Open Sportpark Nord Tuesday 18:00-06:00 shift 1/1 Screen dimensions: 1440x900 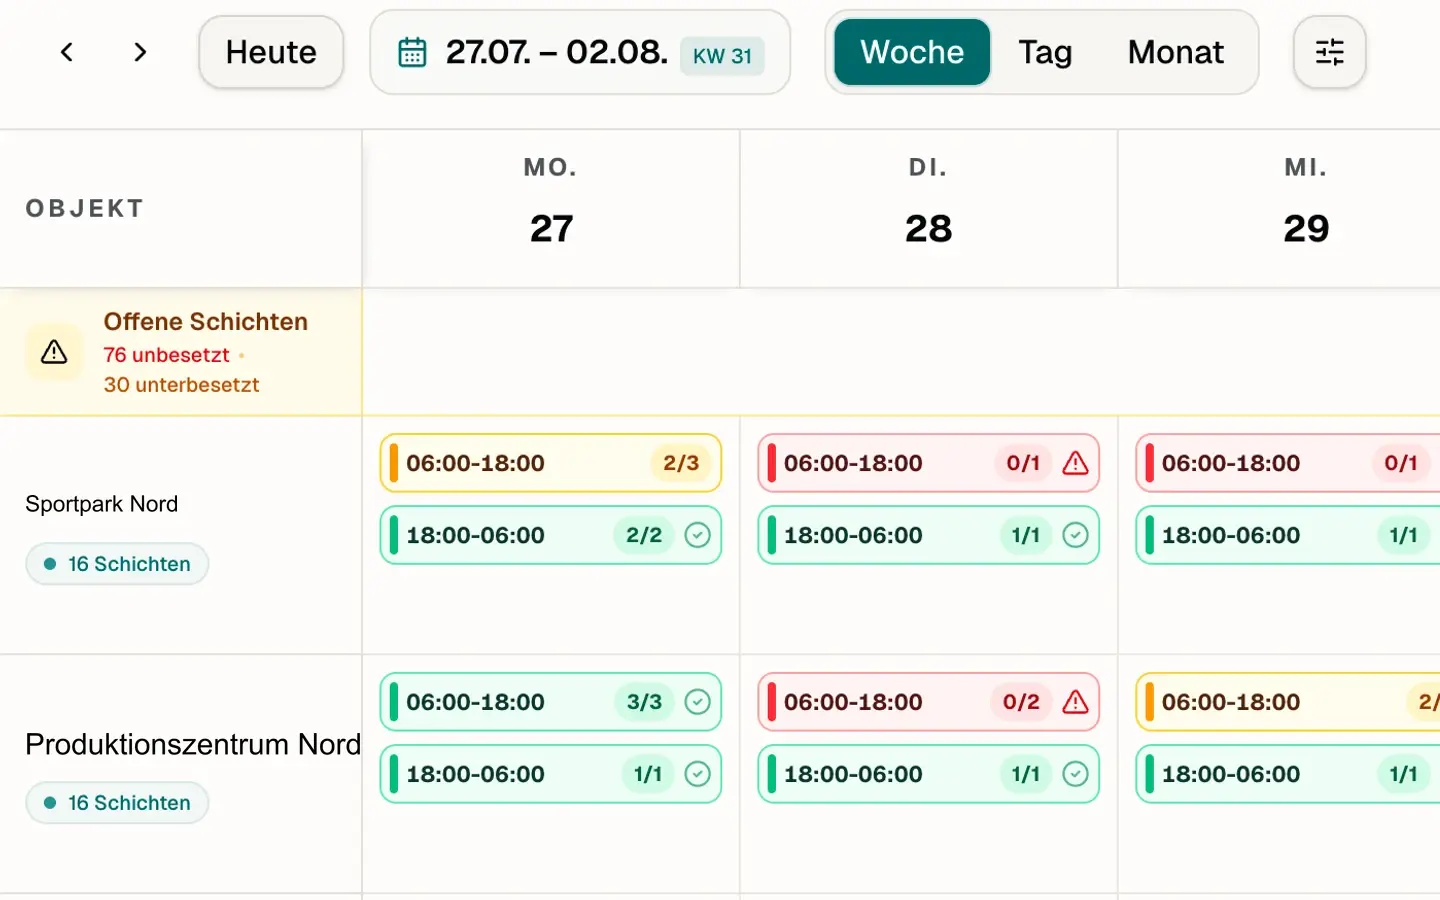click(929, 535)
